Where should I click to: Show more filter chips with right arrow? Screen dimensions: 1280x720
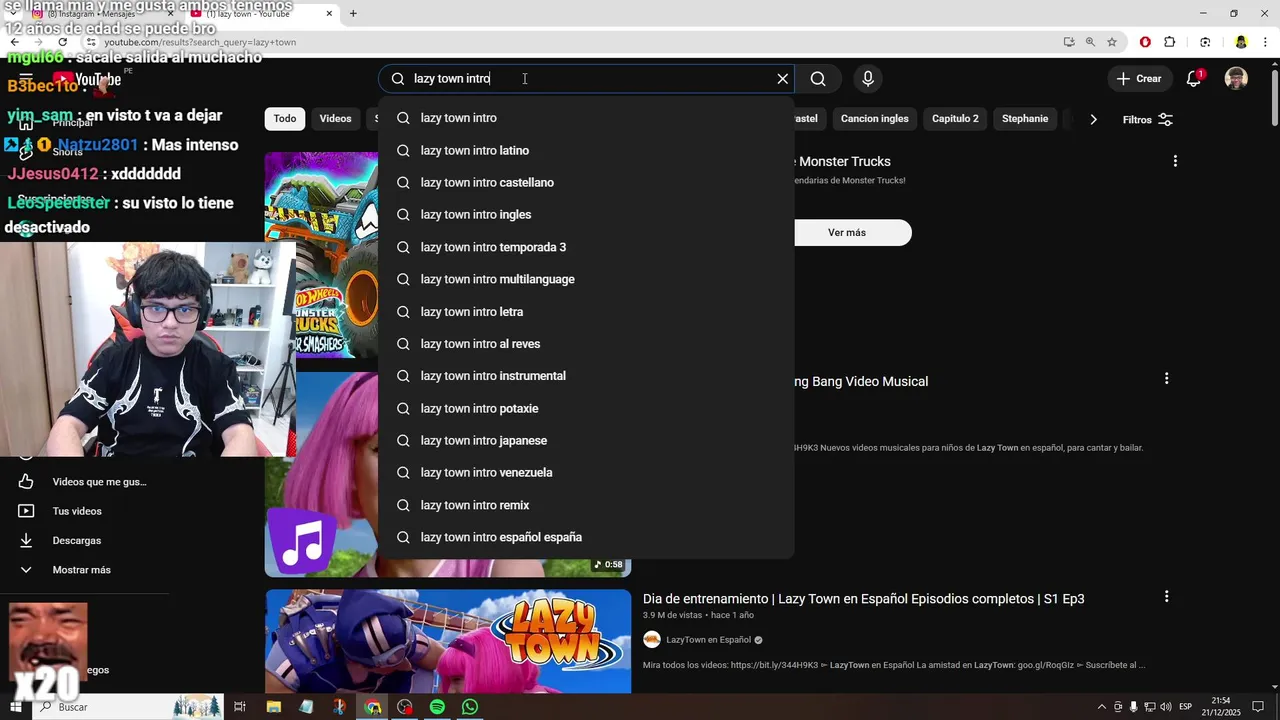pos(1093,119)
